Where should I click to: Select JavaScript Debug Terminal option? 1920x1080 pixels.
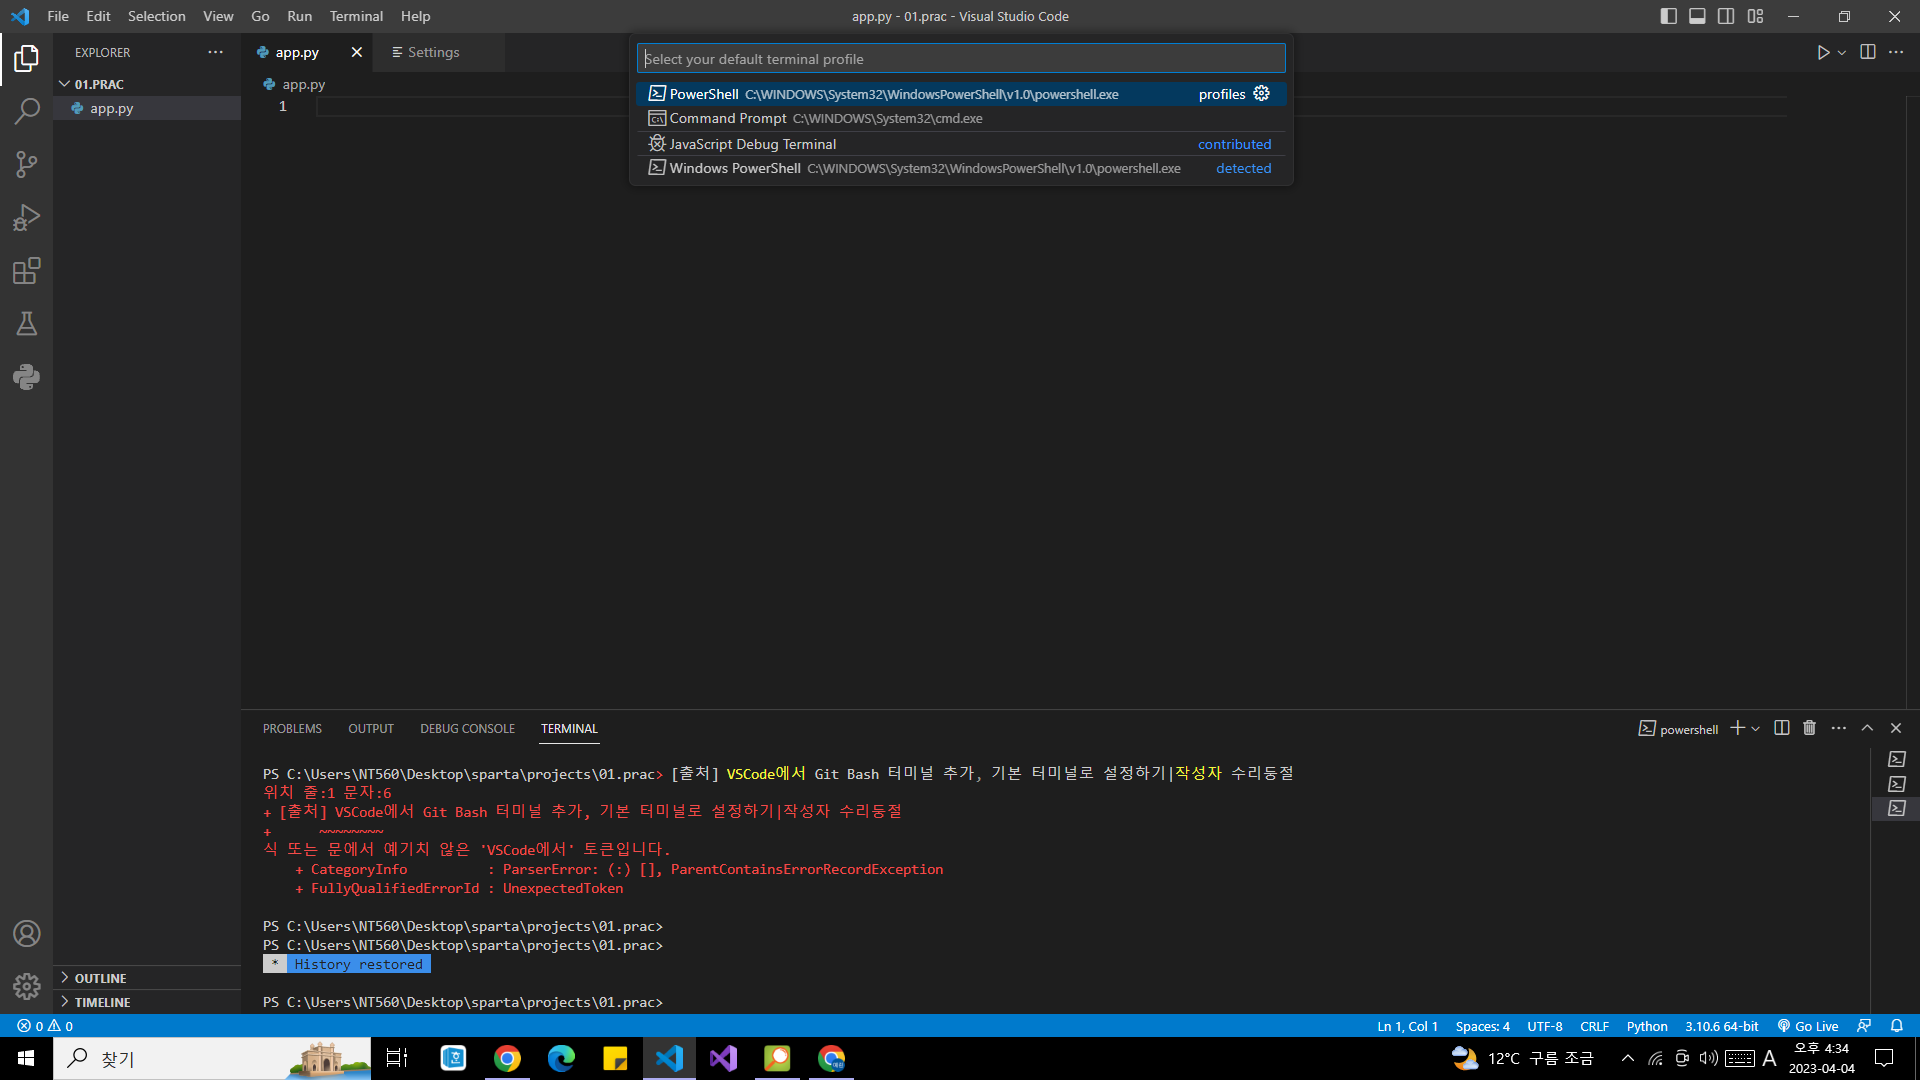coord(961,144)
